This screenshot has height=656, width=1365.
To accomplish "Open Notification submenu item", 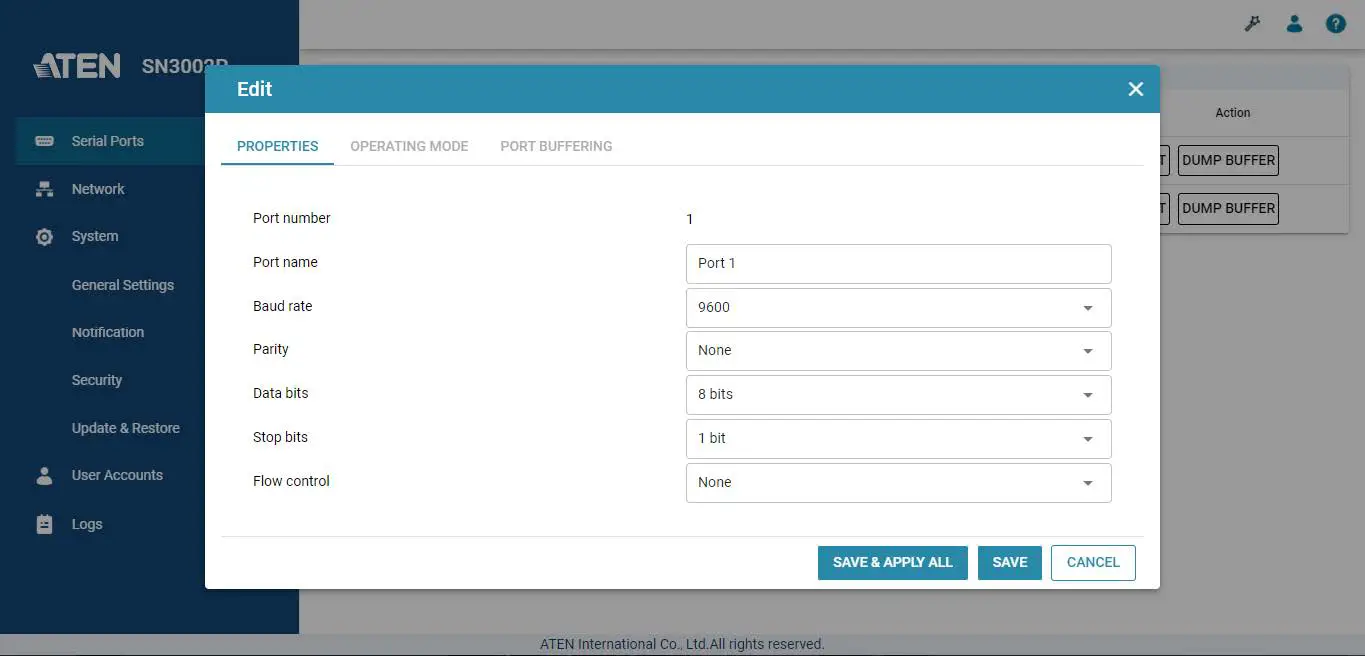I will click(108, 332).
